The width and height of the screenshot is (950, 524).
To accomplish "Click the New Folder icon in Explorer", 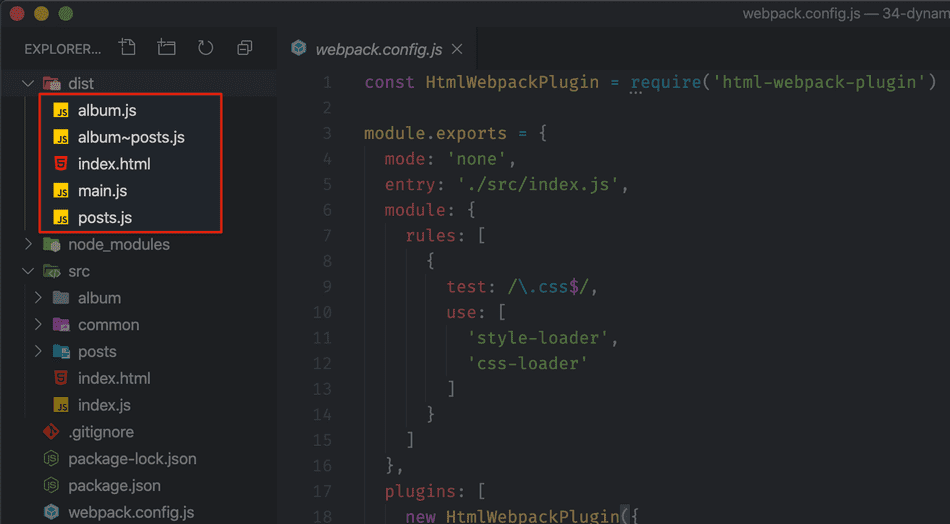I will pos(166,48).
